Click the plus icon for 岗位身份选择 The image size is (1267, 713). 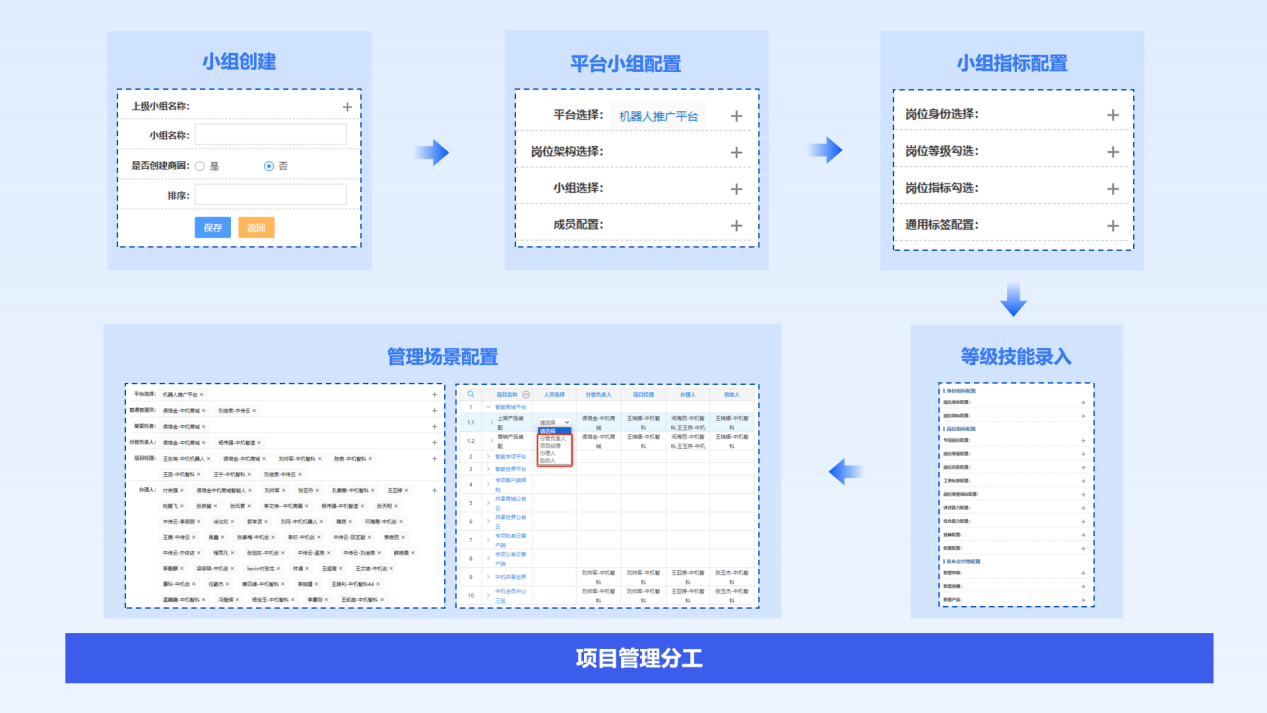[1112, 115]
